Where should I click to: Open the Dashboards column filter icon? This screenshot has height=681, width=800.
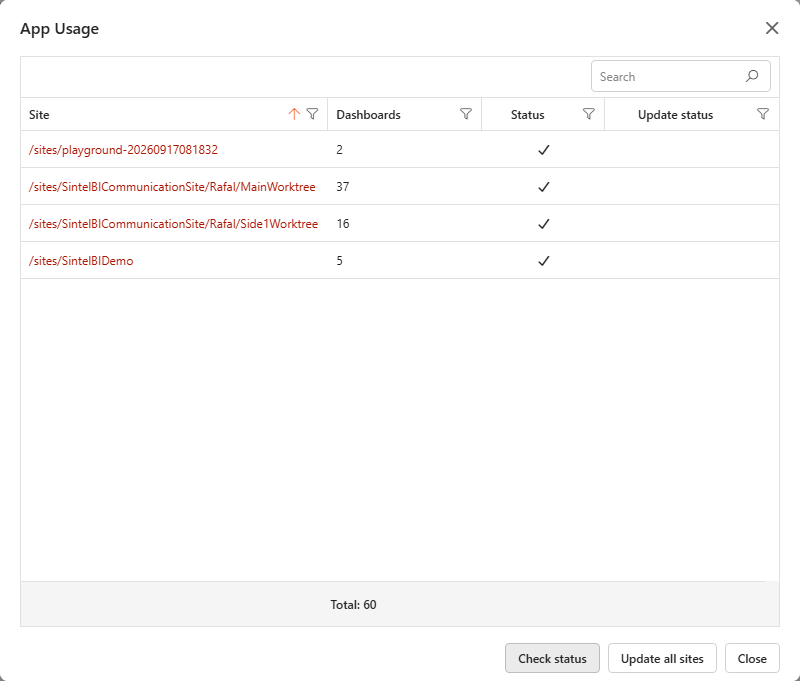[x=466, y=114]
